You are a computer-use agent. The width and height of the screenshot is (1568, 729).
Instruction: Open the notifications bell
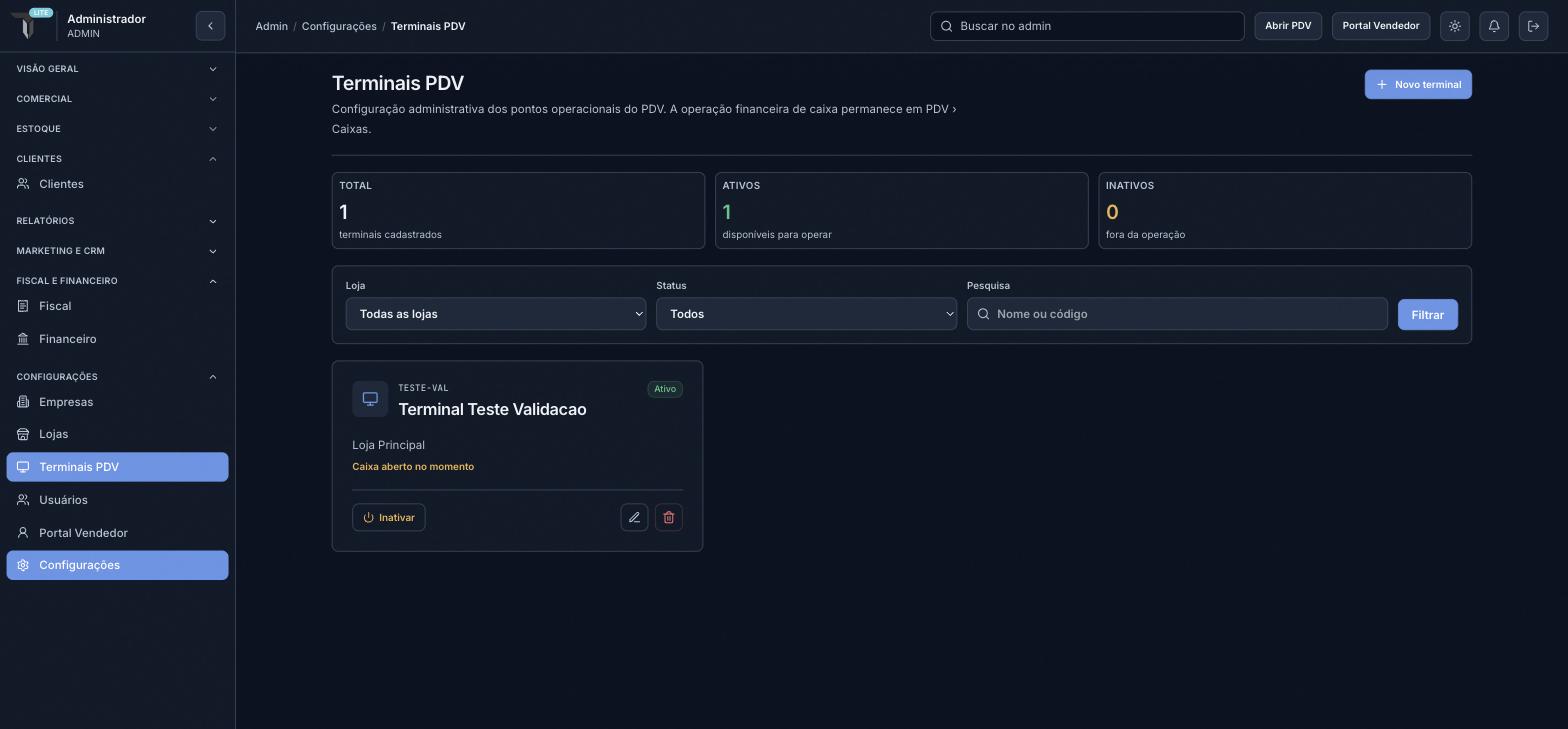click(1494, 26)
